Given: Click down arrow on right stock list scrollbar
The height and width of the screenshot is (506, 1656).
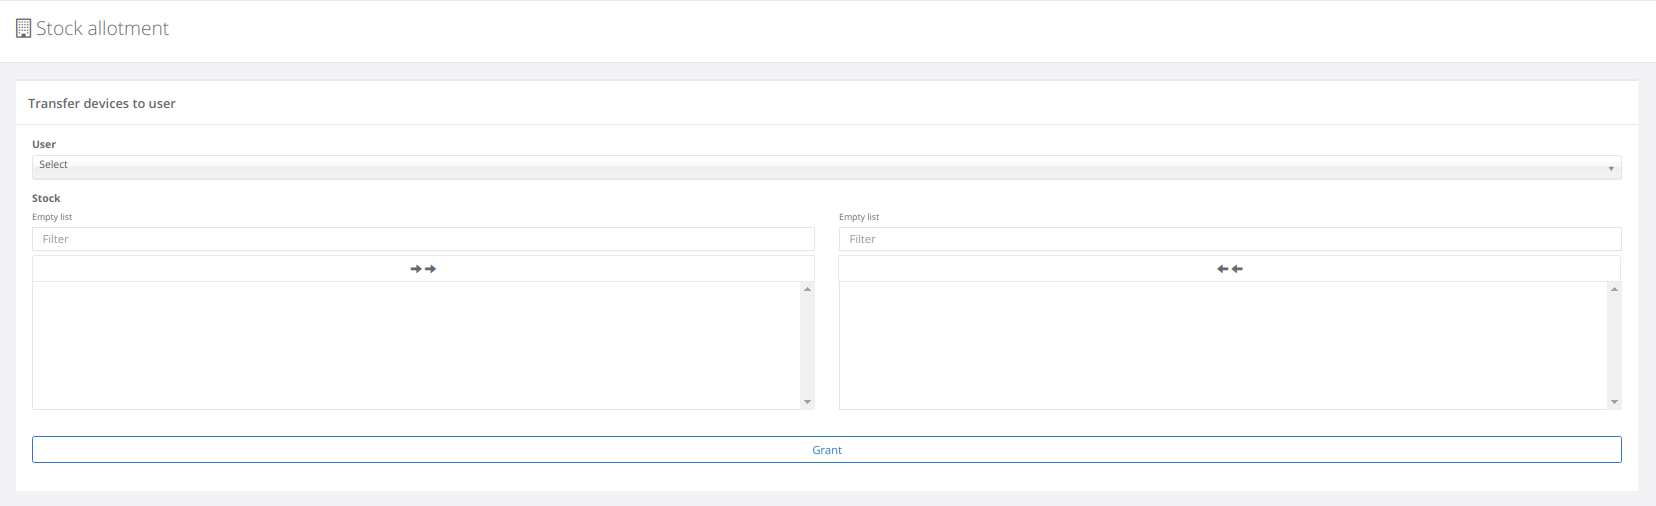Looking at the screenshot, I should pos(1613,402).
